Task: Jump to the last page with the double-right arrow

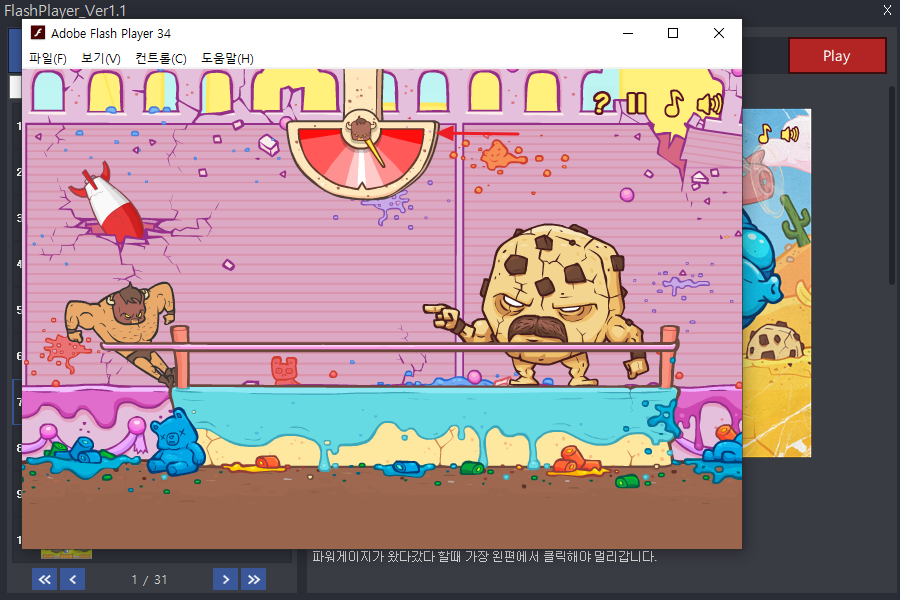Action: click(x=254, y=579)
